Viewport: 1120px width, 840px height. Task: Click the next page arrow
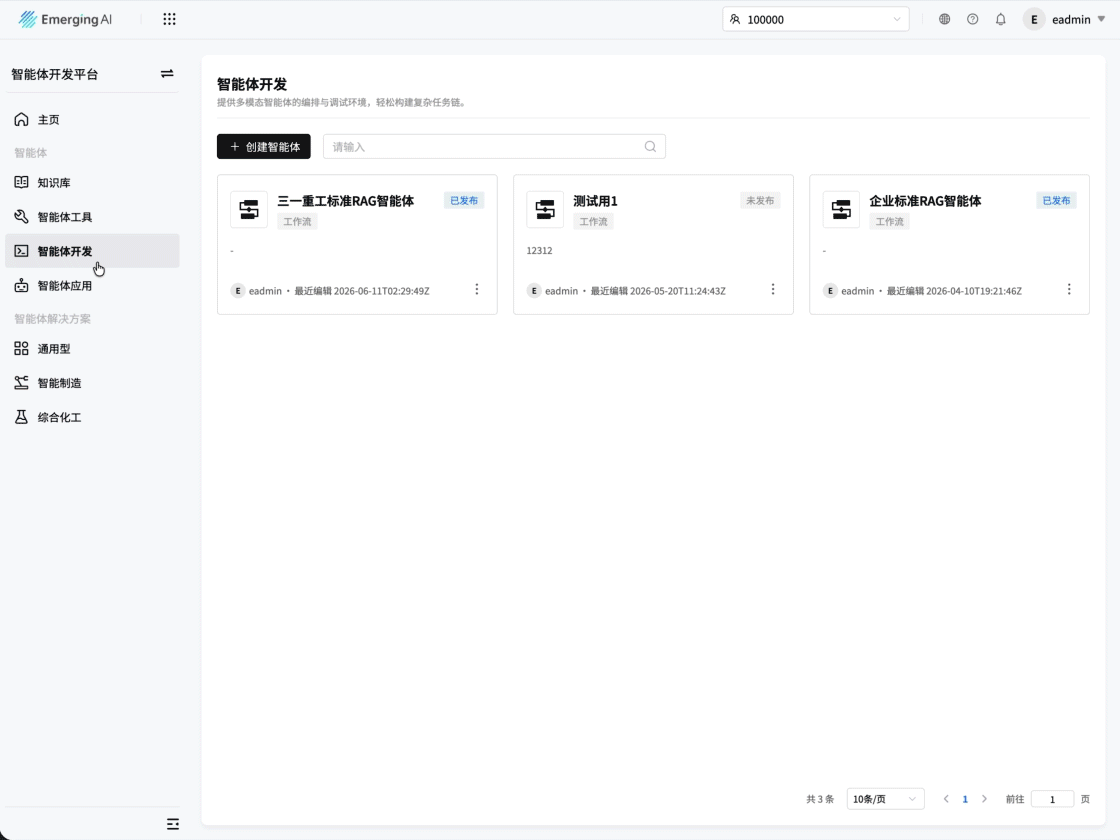point(984,799)
